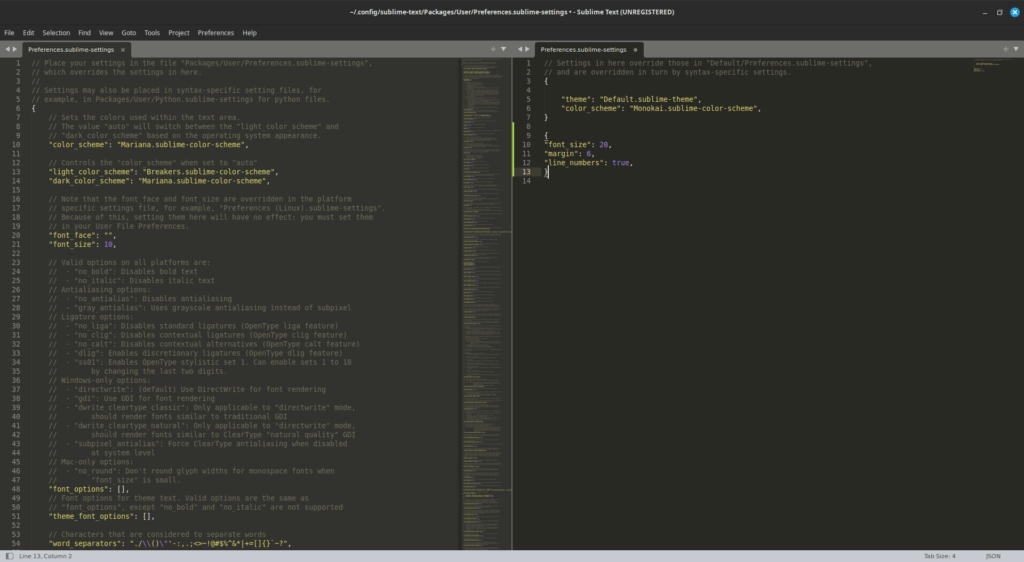Open the Tools menu

tap(152, 33)
